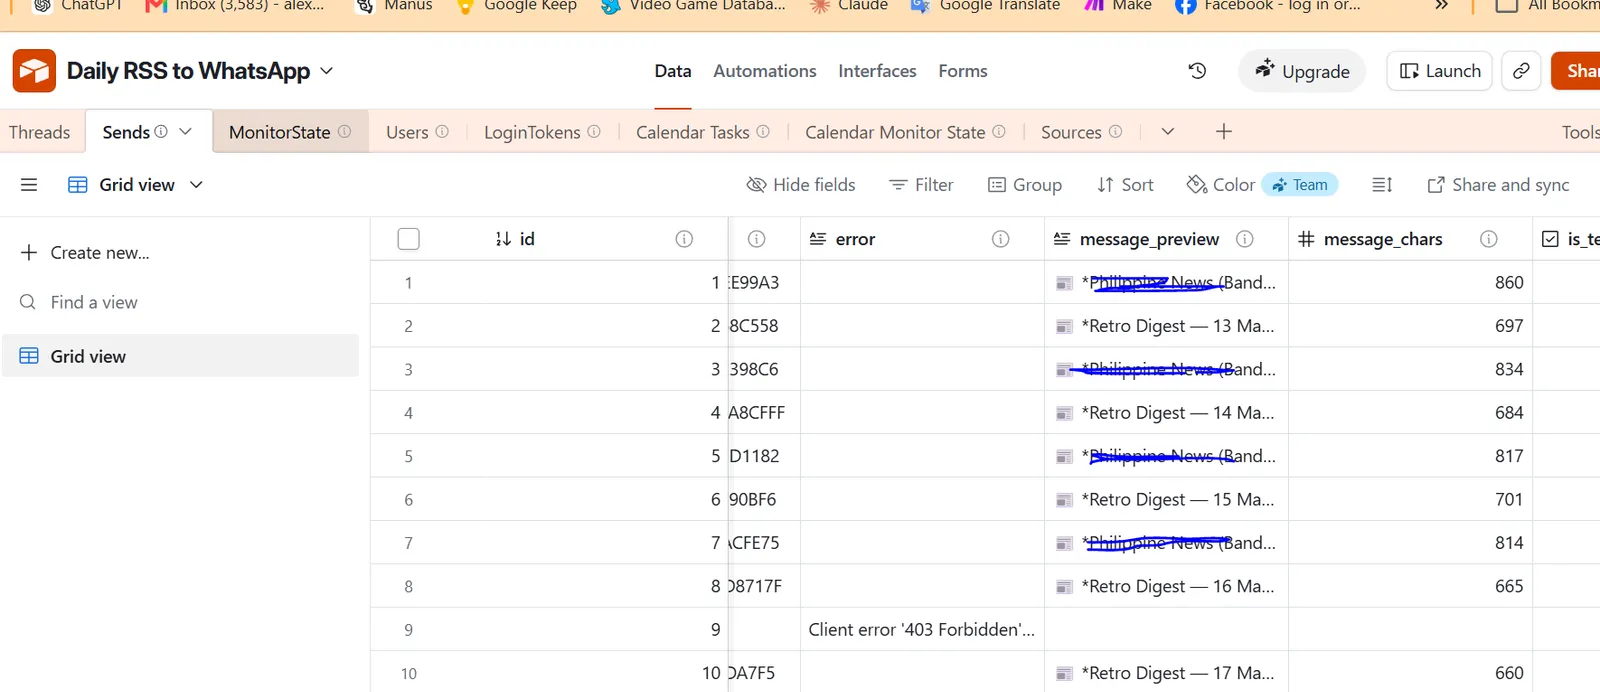1600x692 pixels.
Task: Open the Sort button
Action: 1125,185
